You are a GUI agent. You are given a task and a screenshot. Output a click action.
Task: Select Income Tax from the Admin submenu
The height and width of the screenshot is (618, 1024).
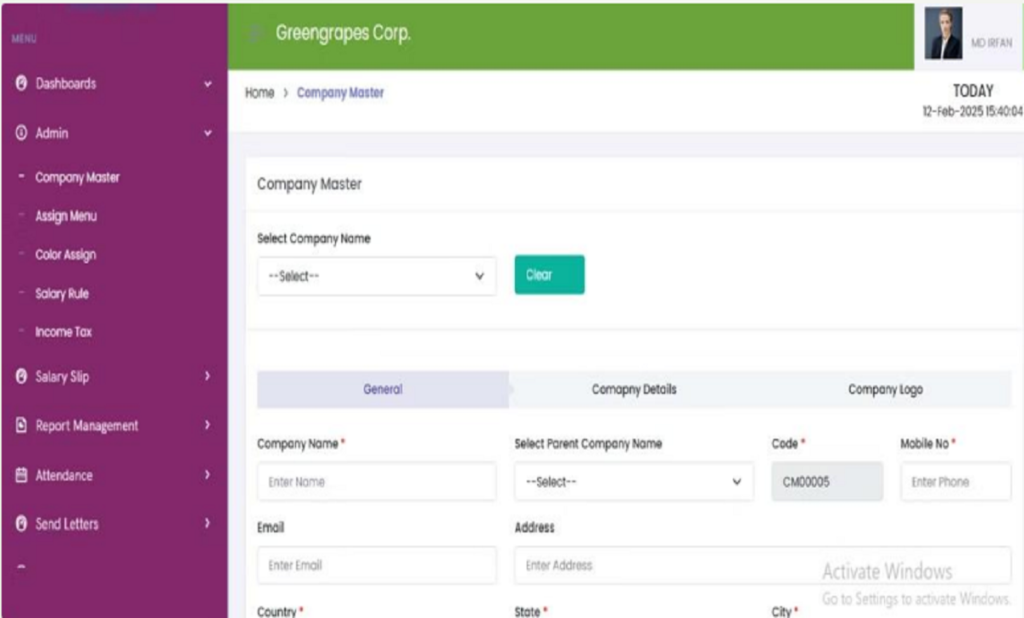[x=63, y=332]
